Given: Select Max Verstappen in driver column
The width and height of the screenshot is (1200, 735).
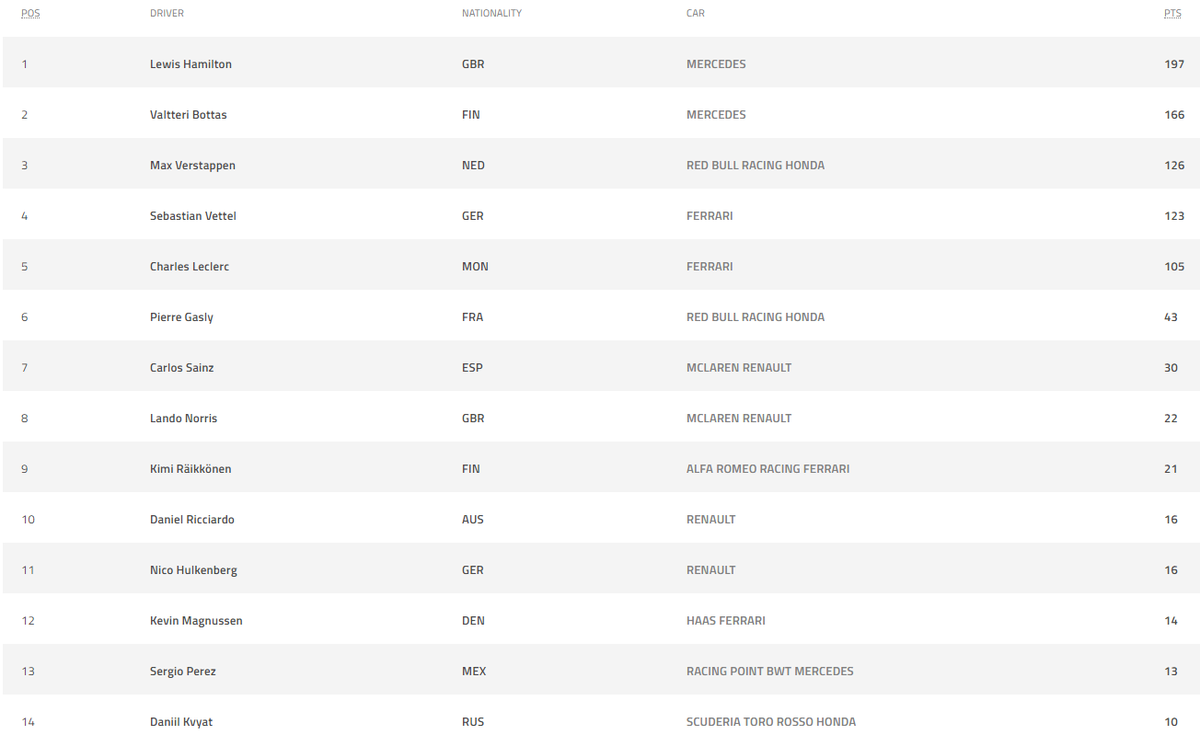Looking at the screenshot, I should coord(192,166).
